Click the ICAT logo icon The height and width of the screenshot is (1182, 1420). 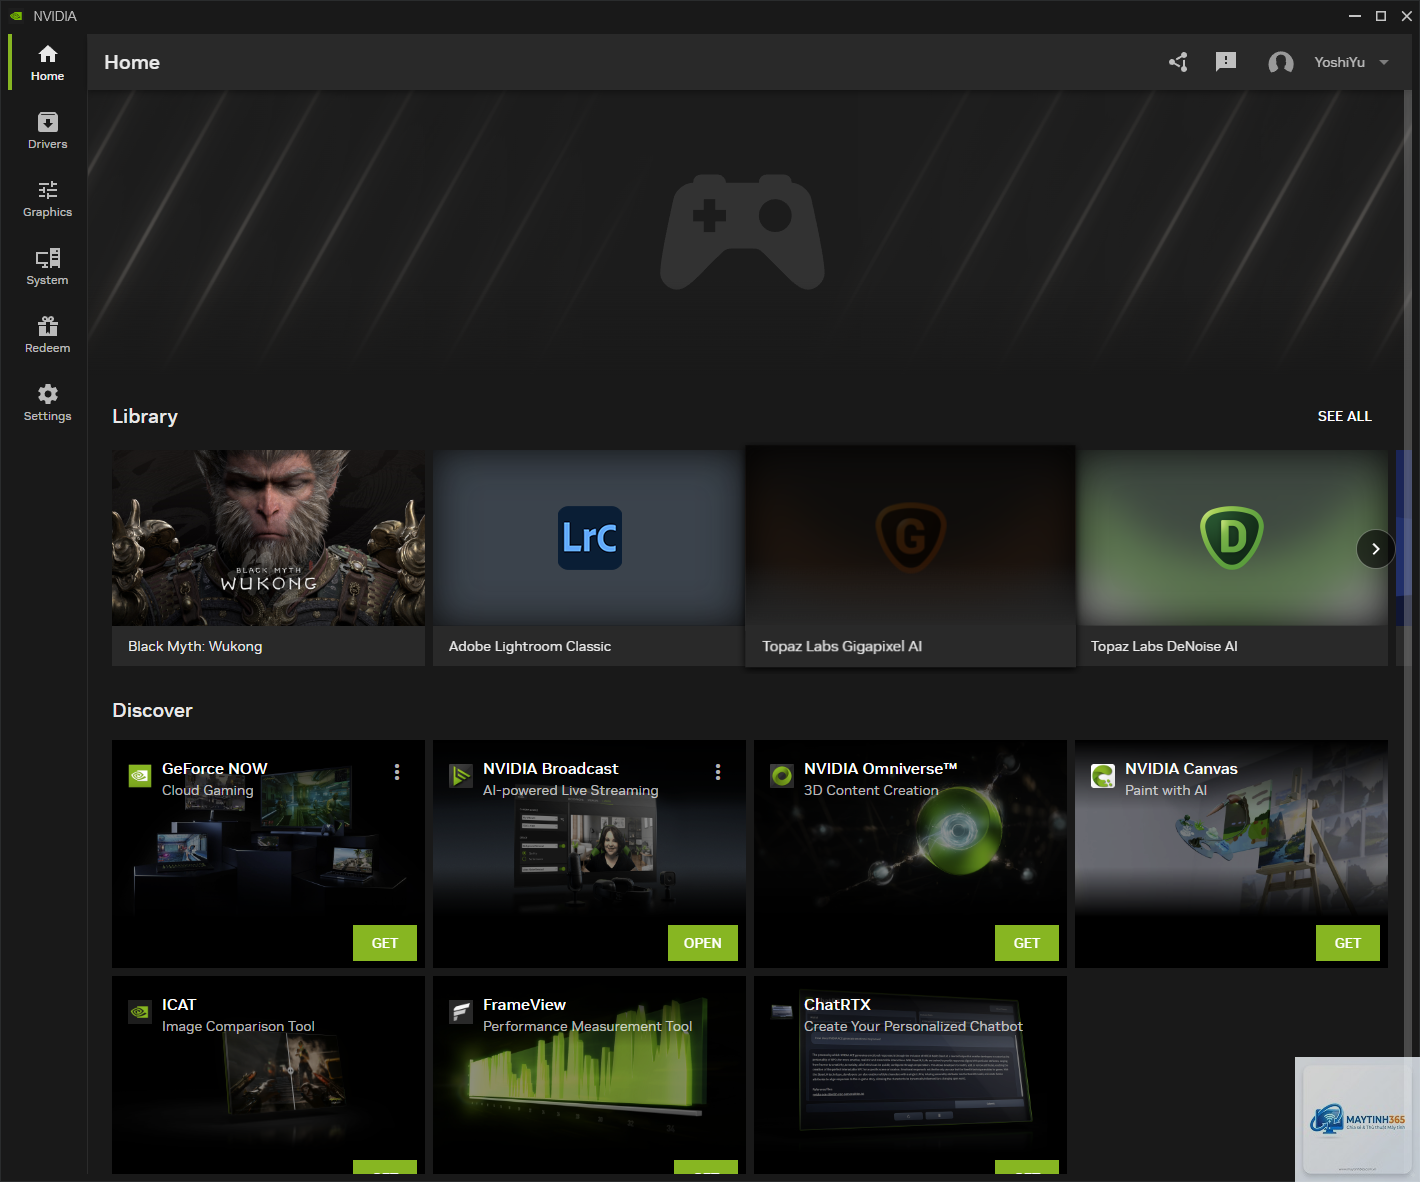(140, 1012)
